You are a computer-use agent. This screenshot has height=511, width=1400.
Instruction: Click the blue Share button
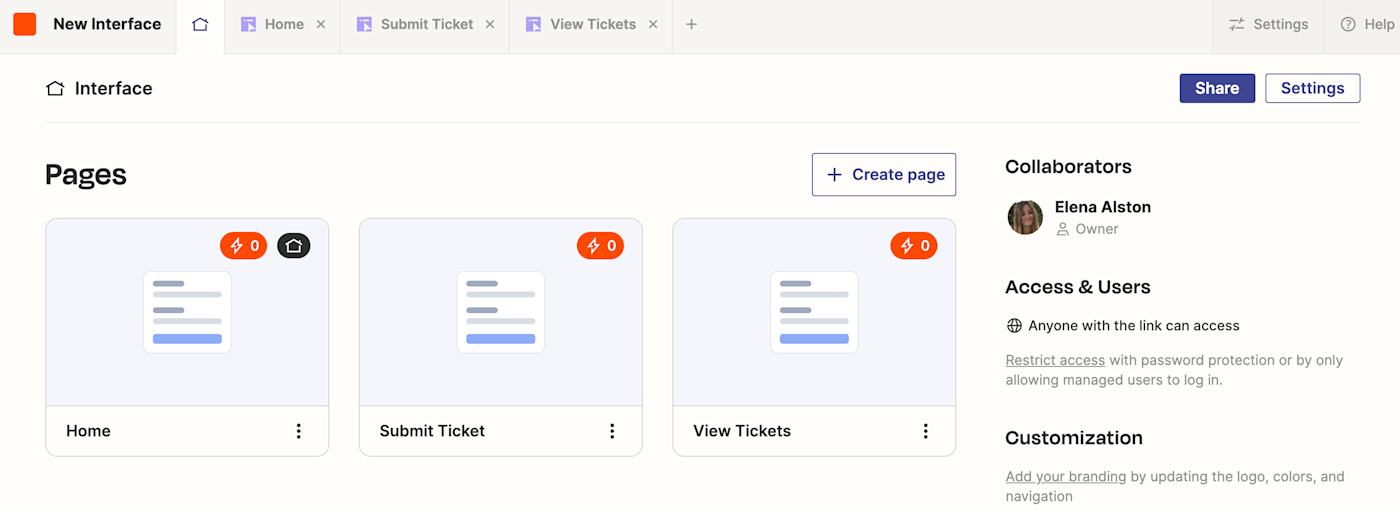1217,88
